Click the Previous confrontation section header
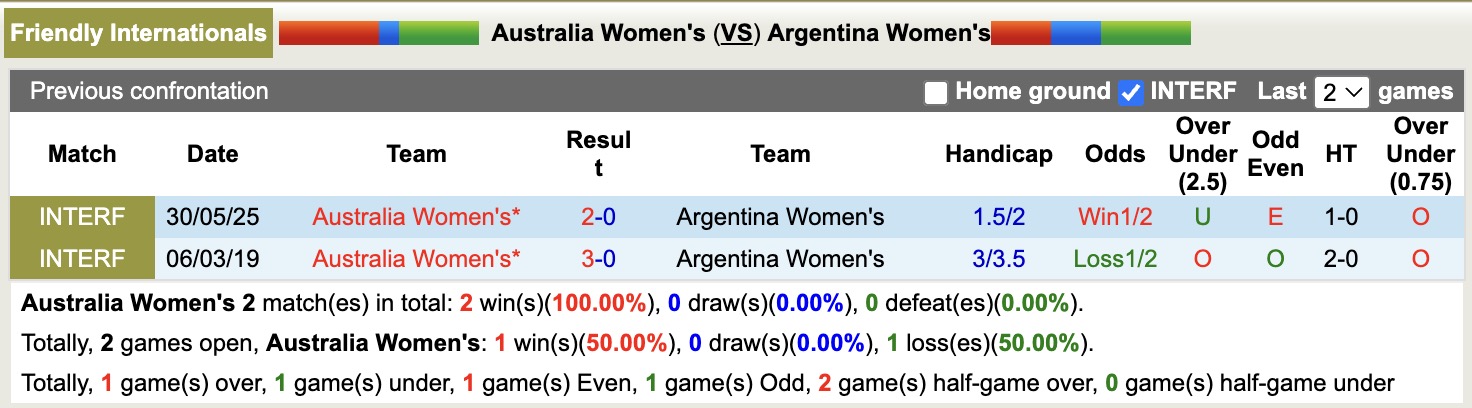Viewport: 1472px width, 408px height. (149, 92)
